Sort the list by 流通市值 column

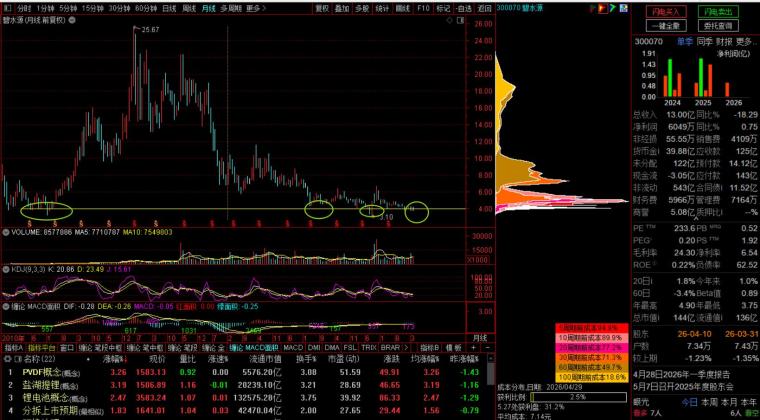click(265, 360)
